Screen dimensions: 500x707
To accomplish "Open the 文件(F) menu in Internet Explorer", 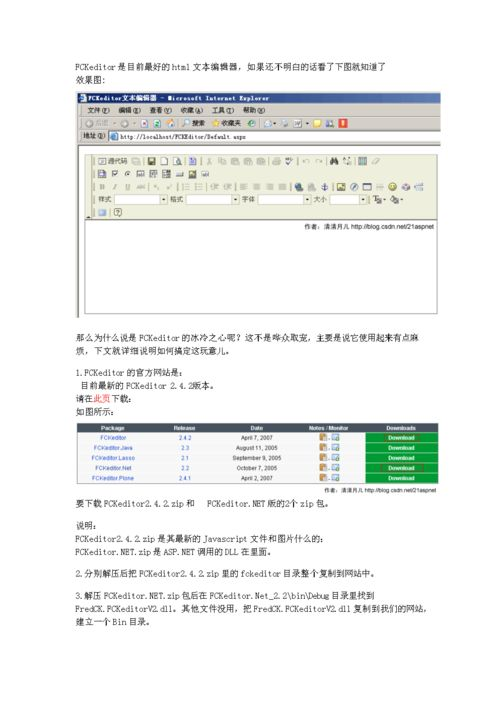I will [x=98, y=110].
